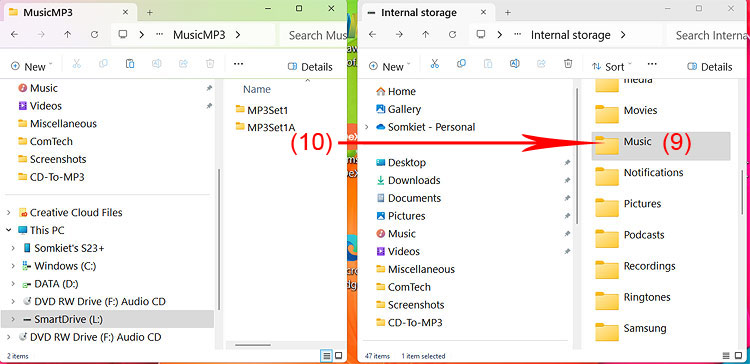Switch to details list view in MusicMP3

326,355
